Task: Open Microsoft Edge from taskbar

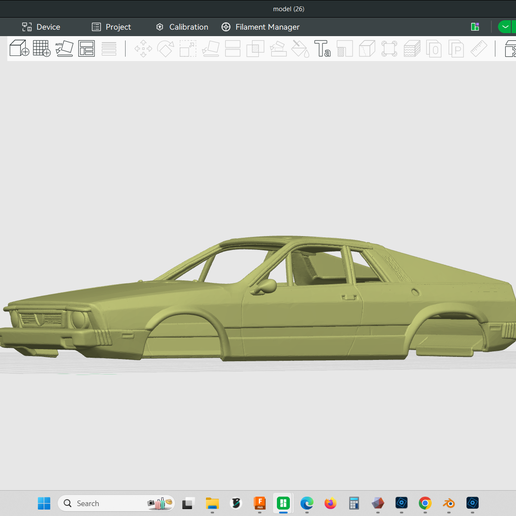Action: [x=307, y=503]
